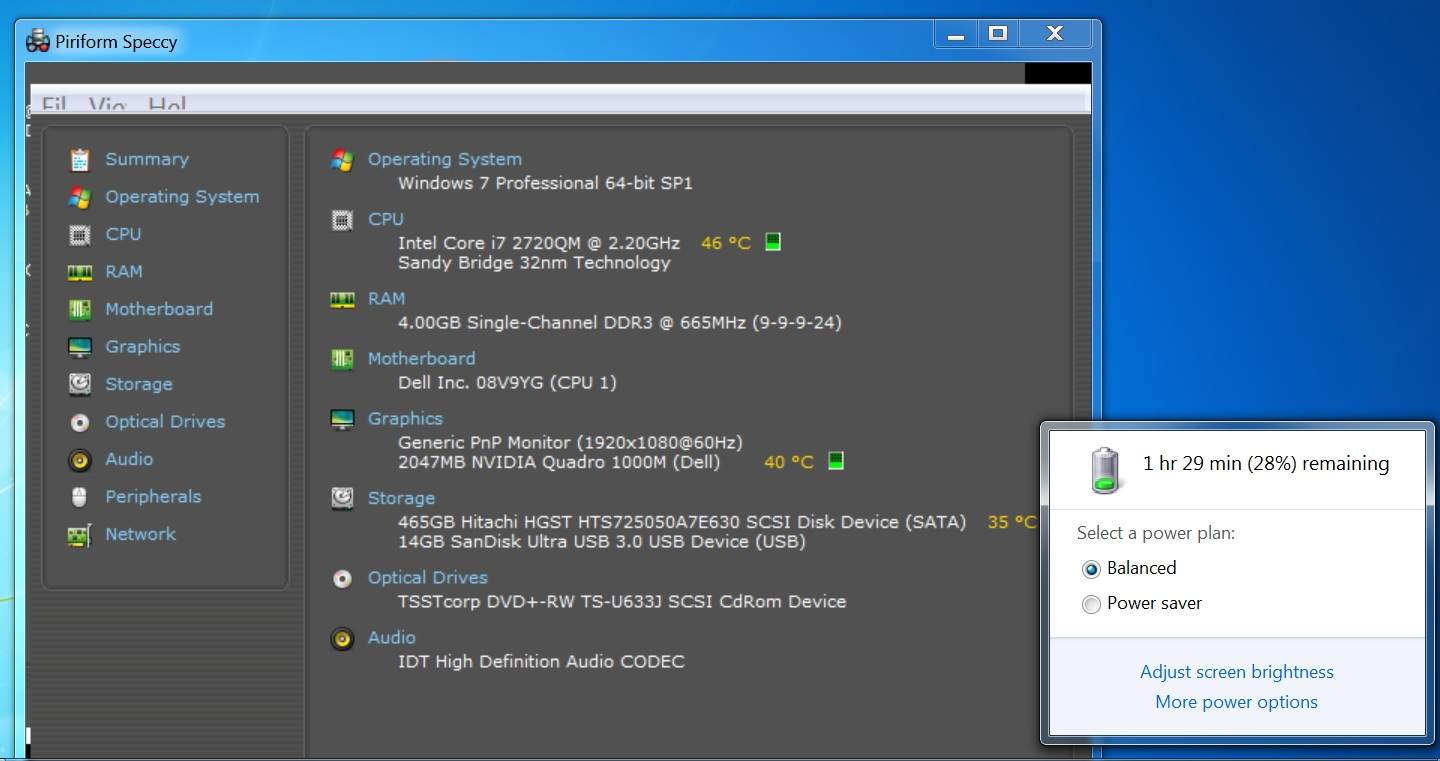
Task: Click the CPU heading text in the main pane
Action: [386, 219]
